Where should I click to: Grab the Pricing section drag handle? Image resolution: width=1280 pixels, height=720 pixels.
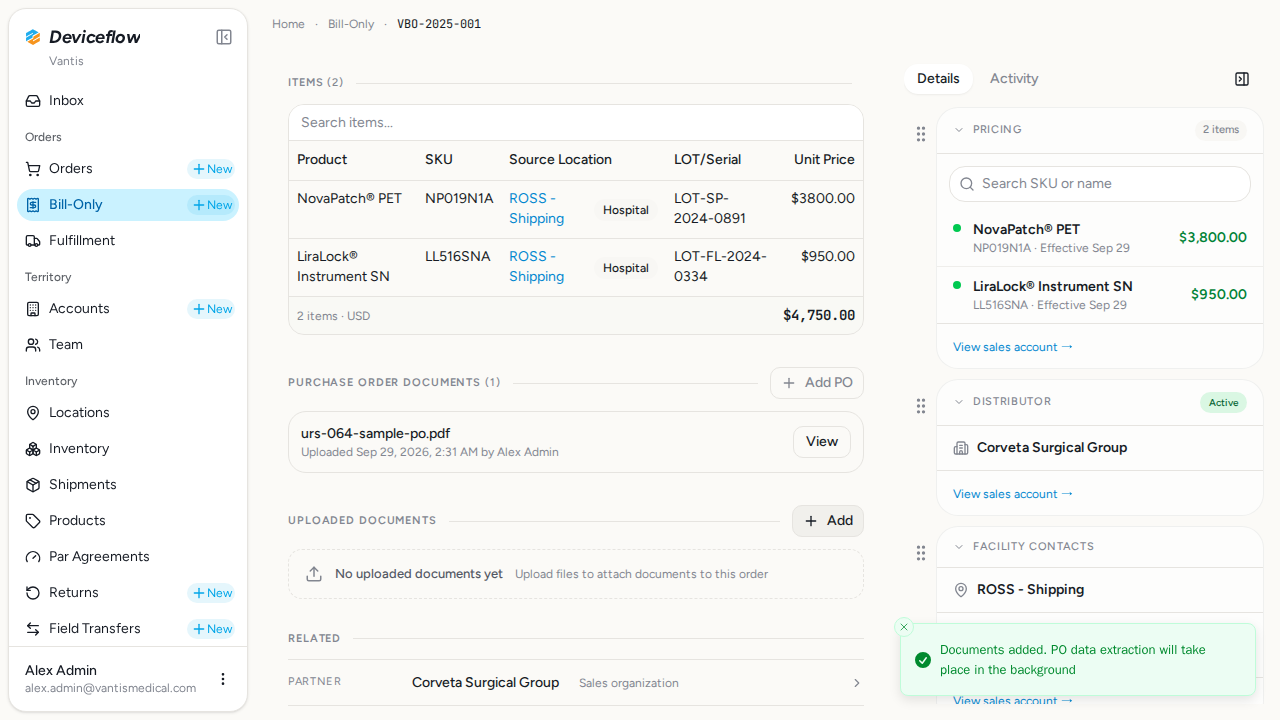pos(921,134)
